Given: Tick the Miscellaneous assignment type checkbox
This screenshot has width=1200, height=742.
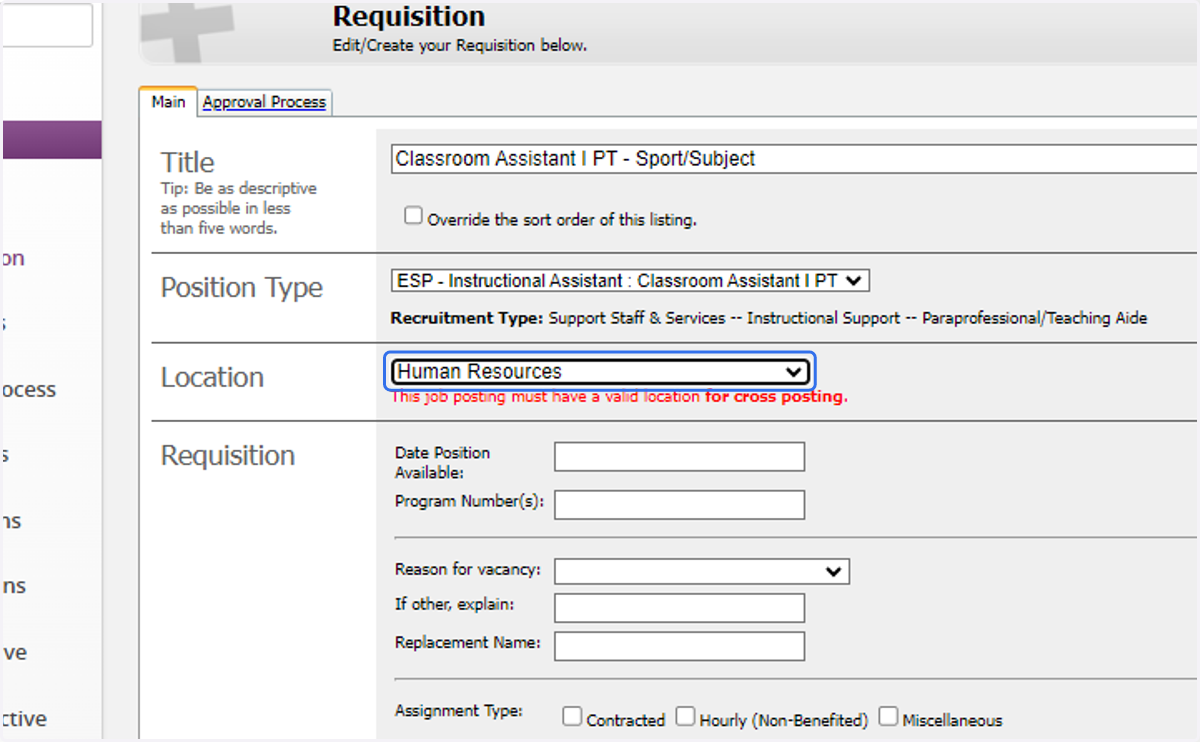Looking at the screenshot, I should (x=888, y=716).
